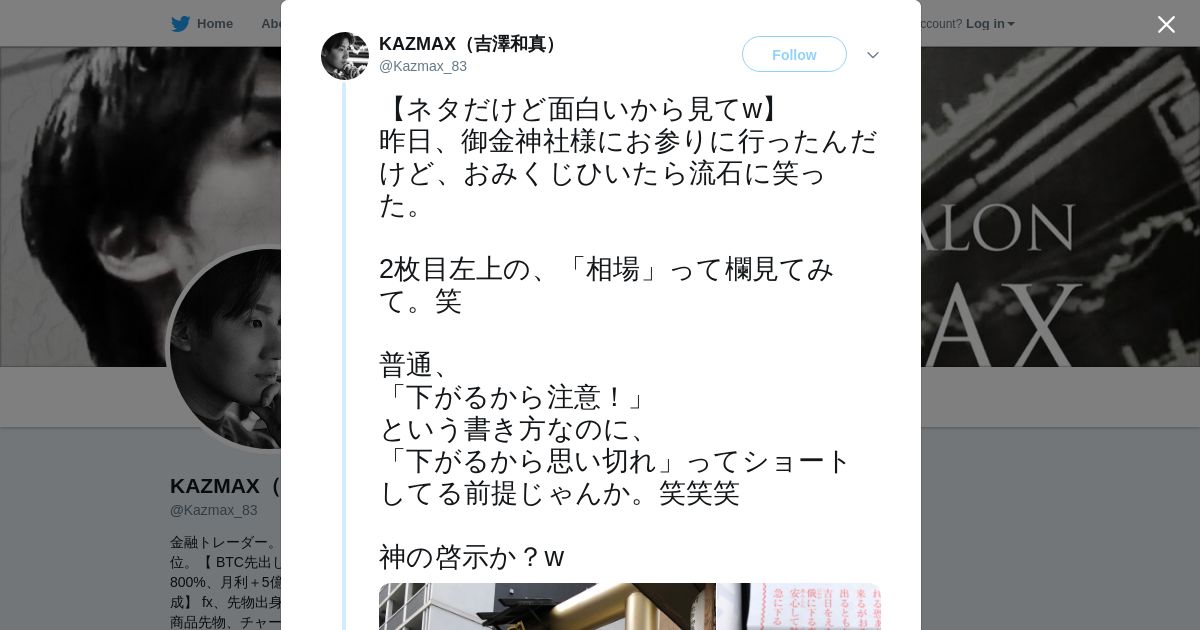Follow KAZMAX with the Follow button
This screenshot has height=630, width=1200.
click(x=794, y=54)
